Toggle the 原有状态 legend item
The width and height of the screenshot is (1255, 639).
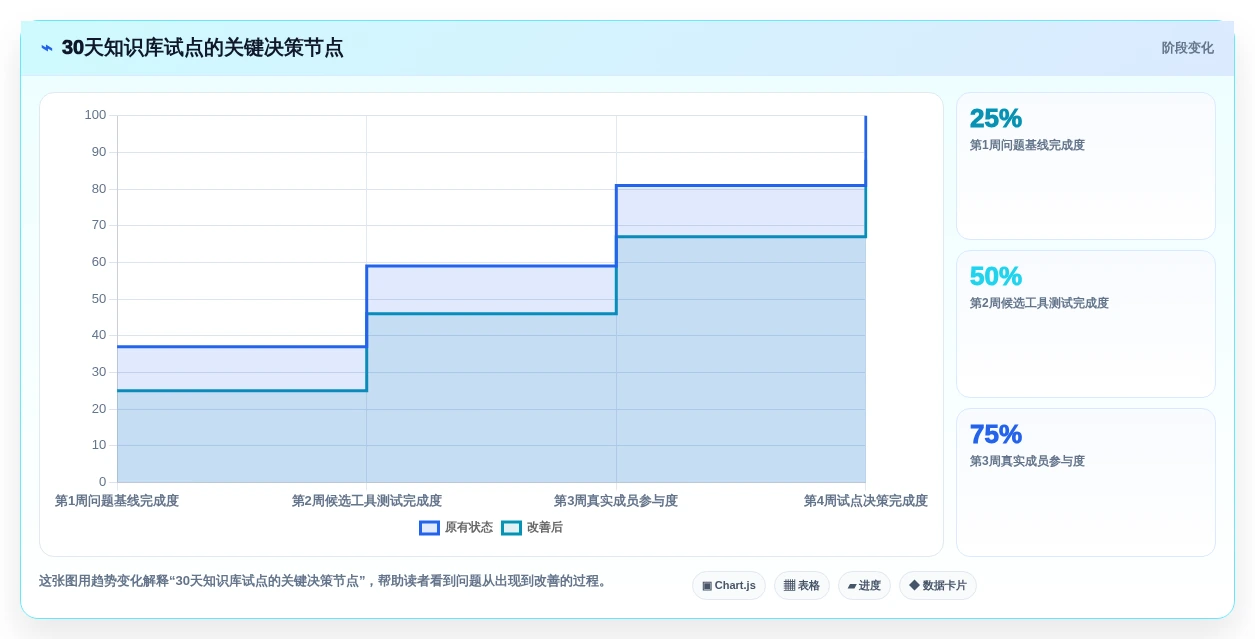coord(456,528)
